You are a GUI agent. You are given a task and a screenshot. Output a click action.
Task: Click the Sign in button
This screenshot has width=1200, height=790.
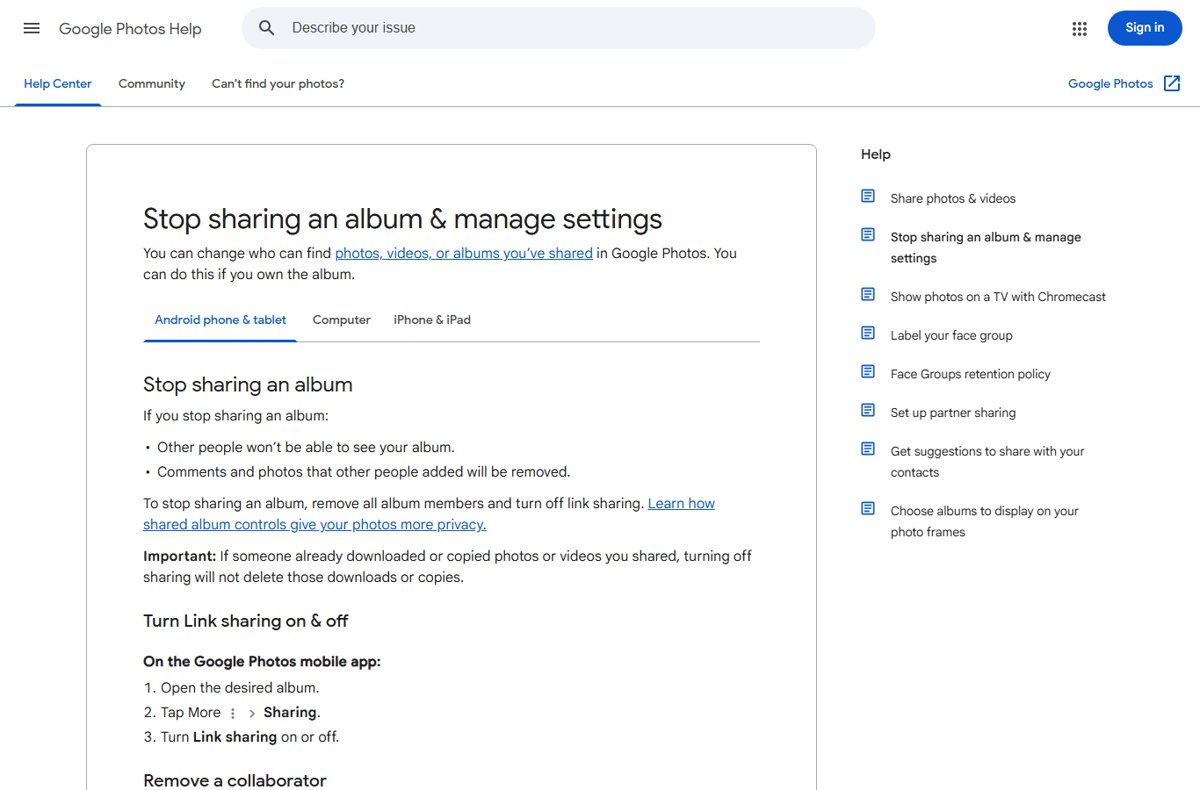[x=1144, y=28]
